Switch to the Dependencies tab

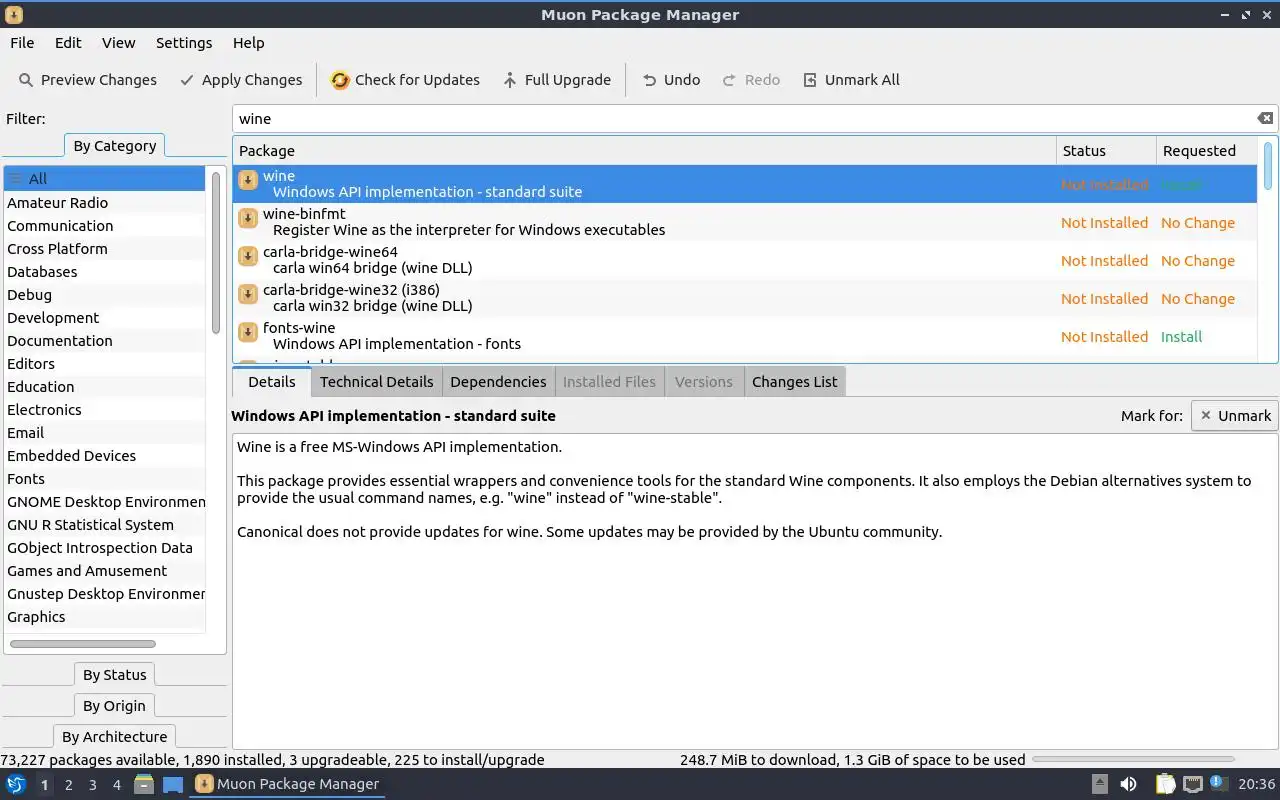click(x=498, y=382)
